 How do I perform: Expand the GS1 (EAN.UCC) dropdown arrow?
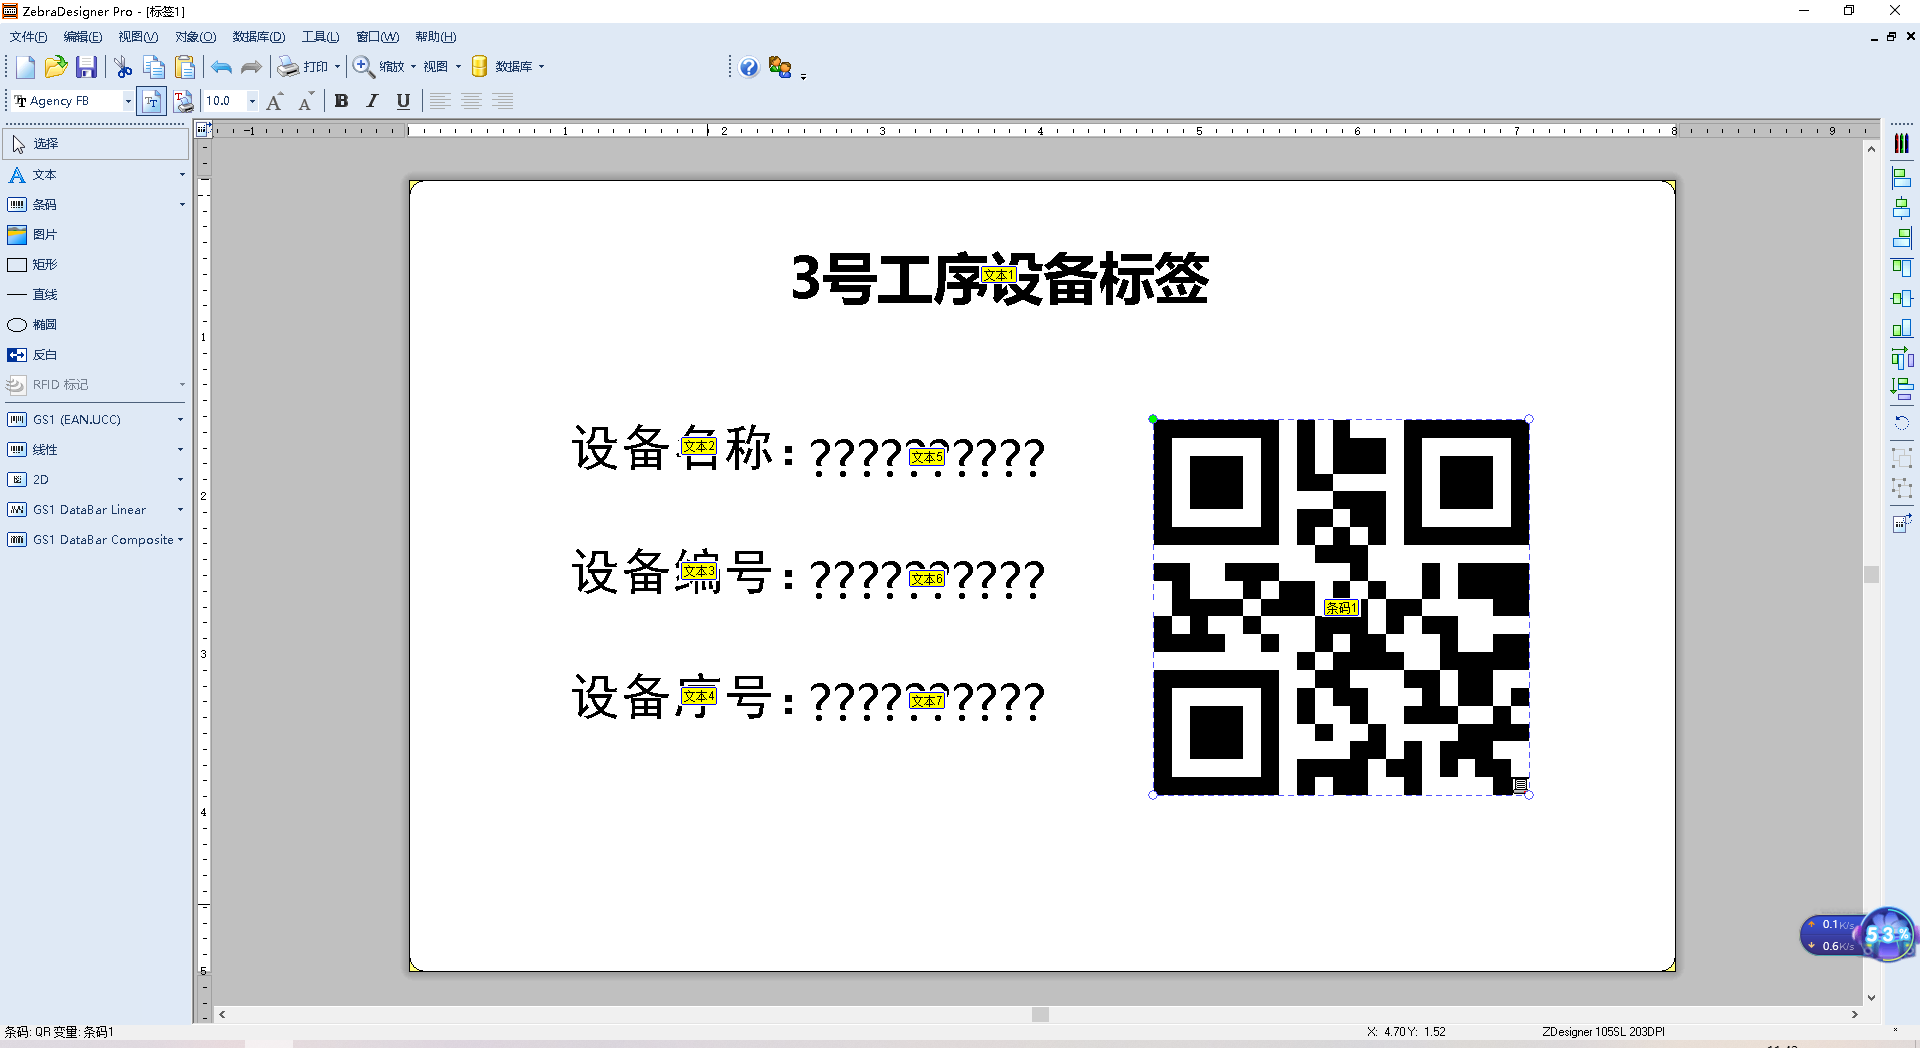tap(180, 420)
